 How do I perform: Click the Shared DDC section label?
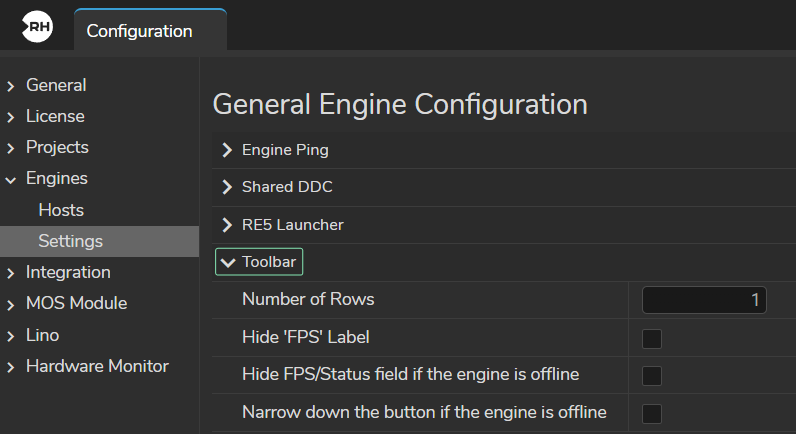[x=287, y=187]
